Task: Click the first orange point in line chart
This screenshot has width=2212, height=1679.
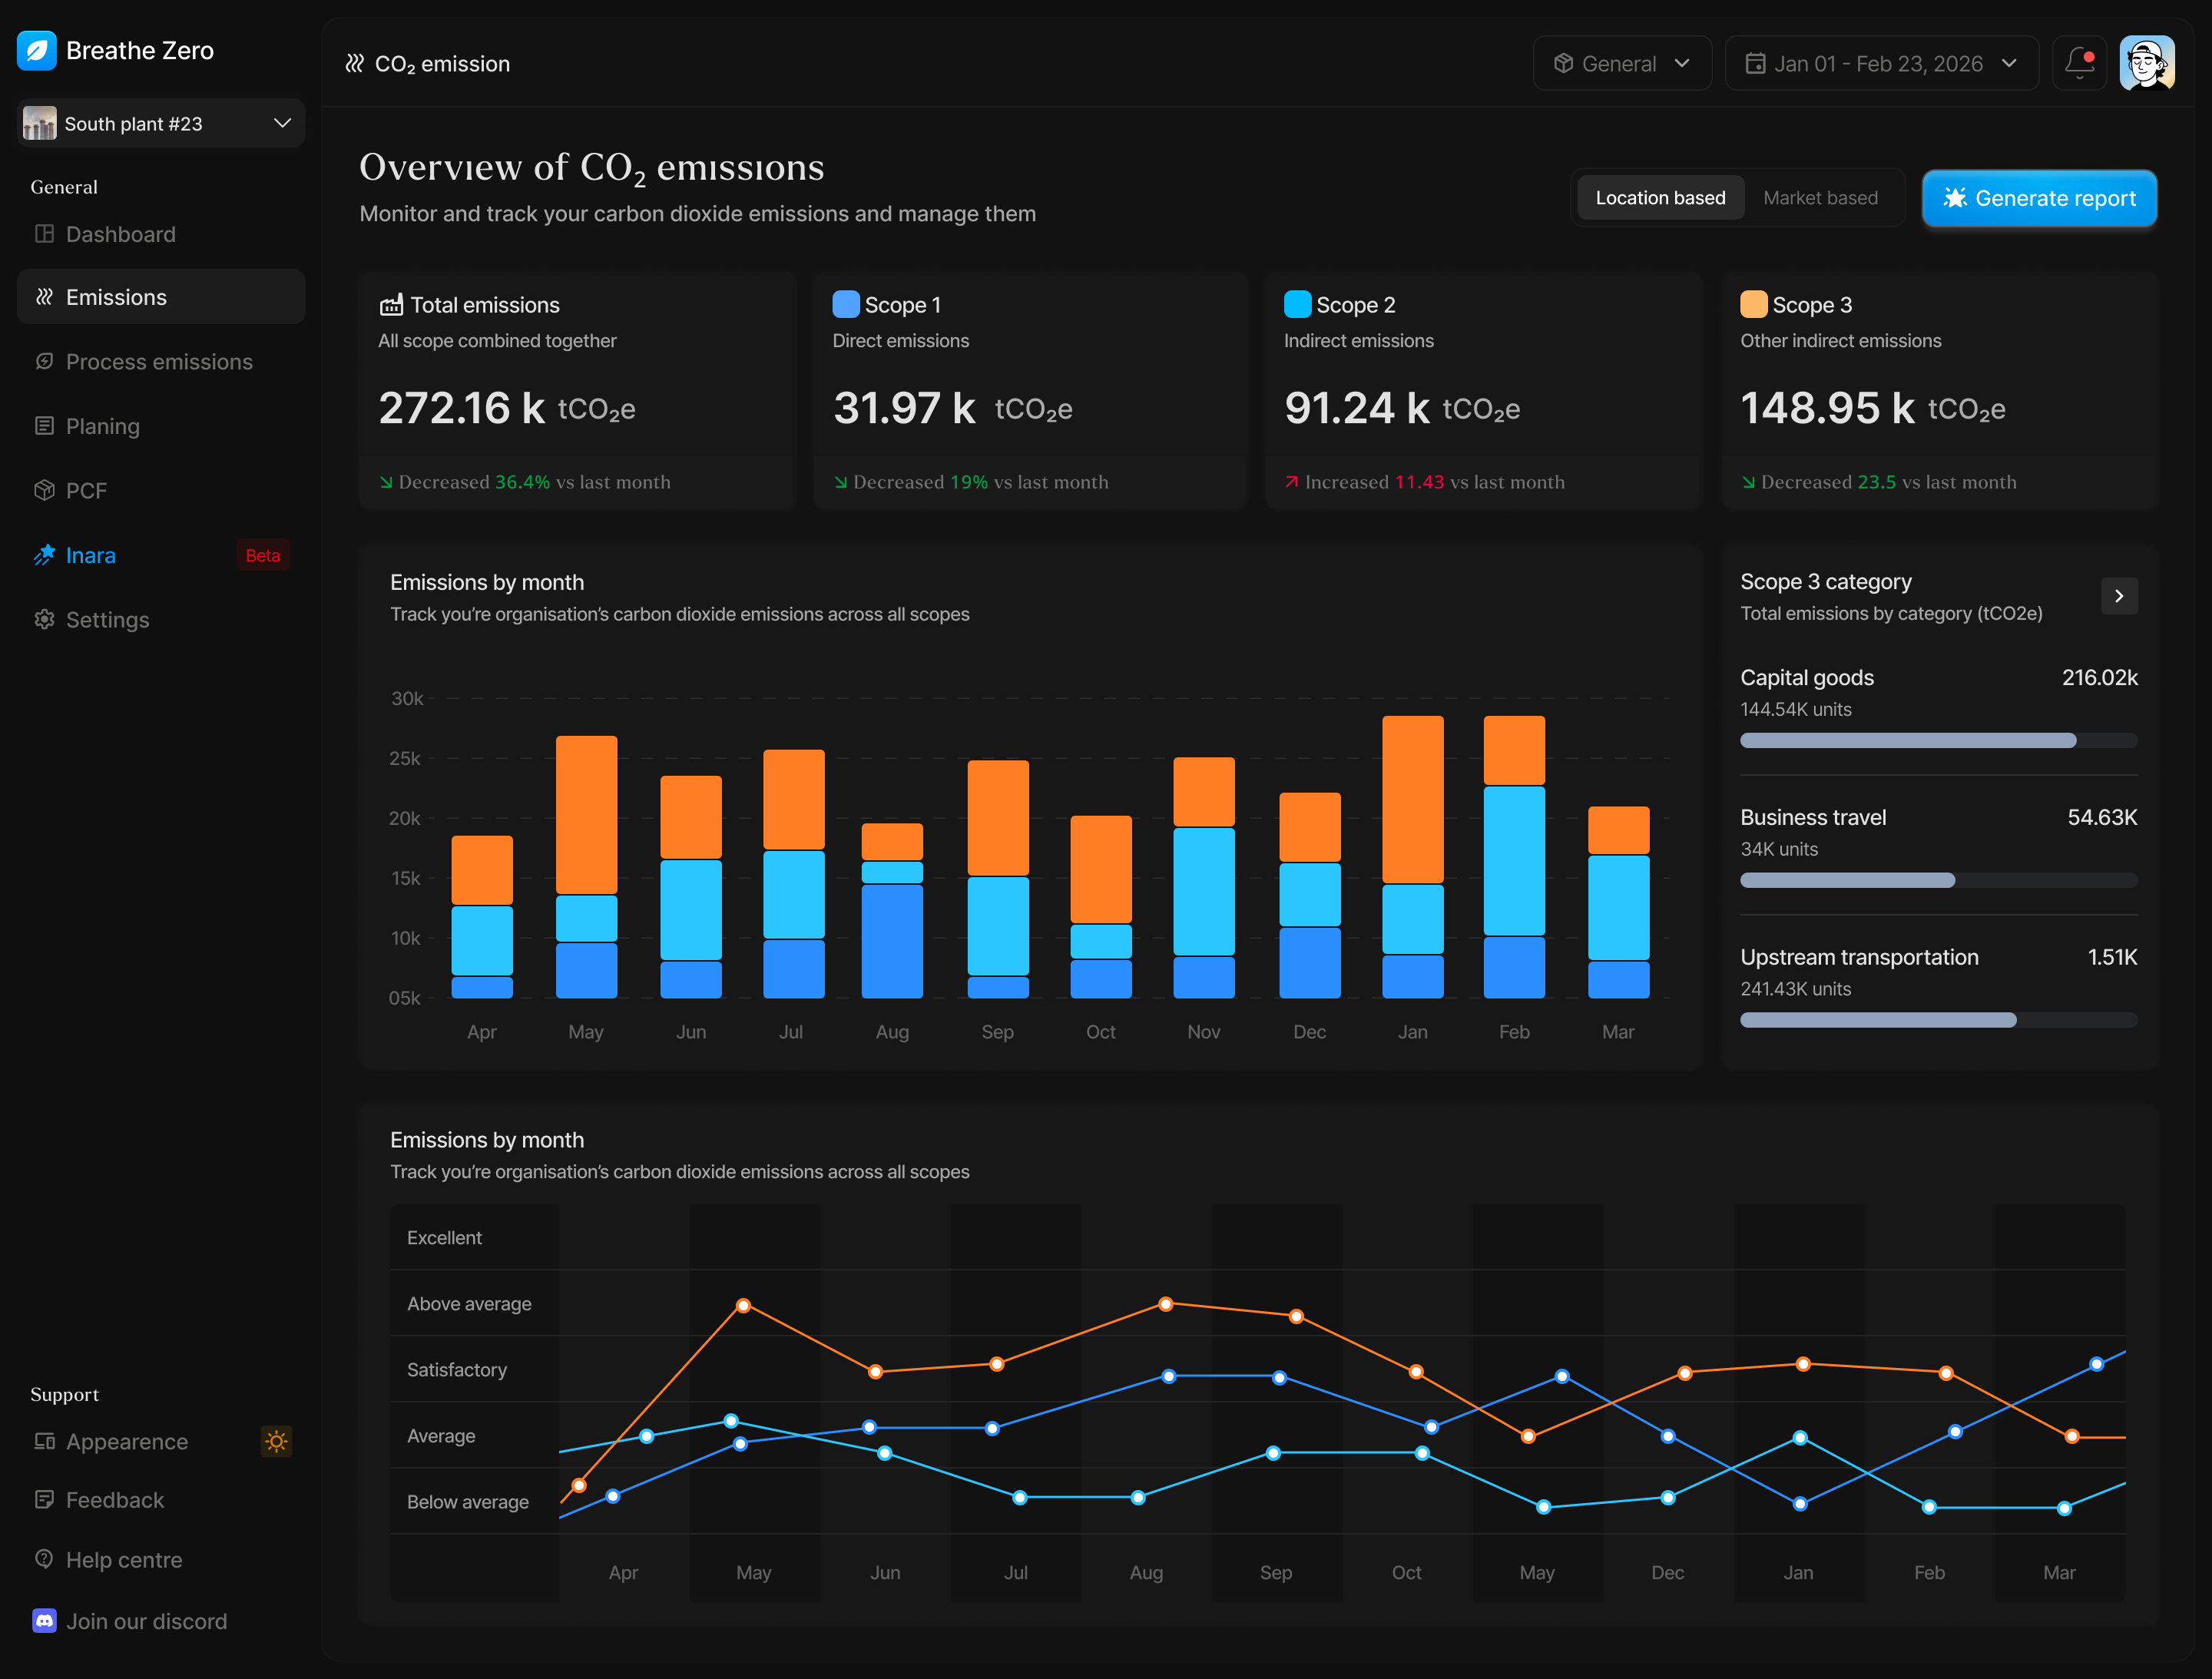Action: point(579,1485)
